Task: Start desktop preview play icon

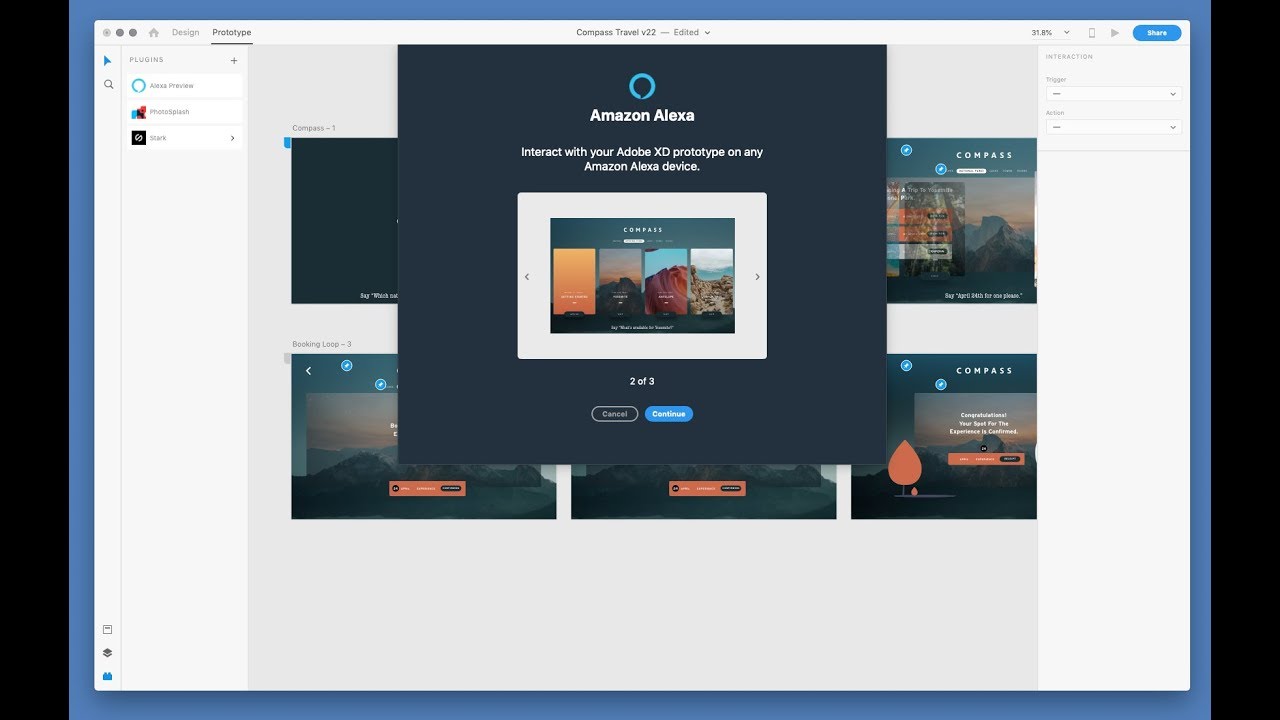Action: (1115, 33)
